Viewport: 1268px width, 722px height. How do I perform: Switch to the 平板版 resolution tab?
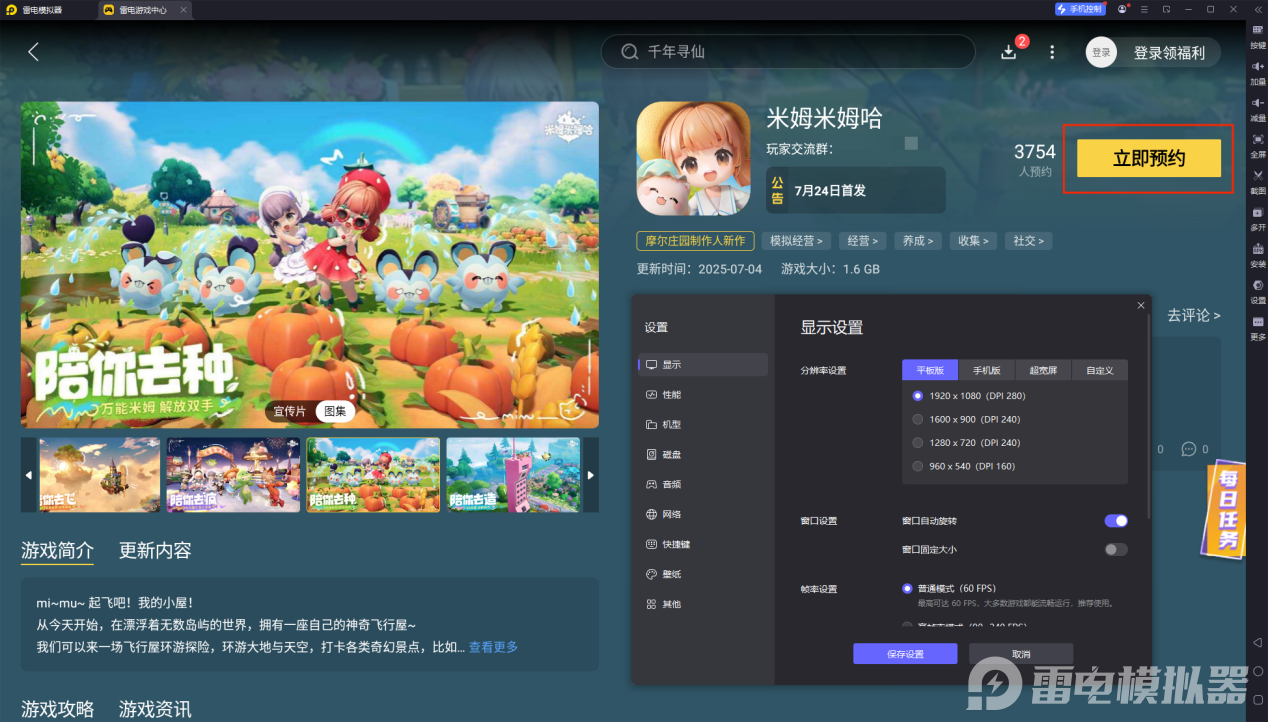tap(930, 370)
